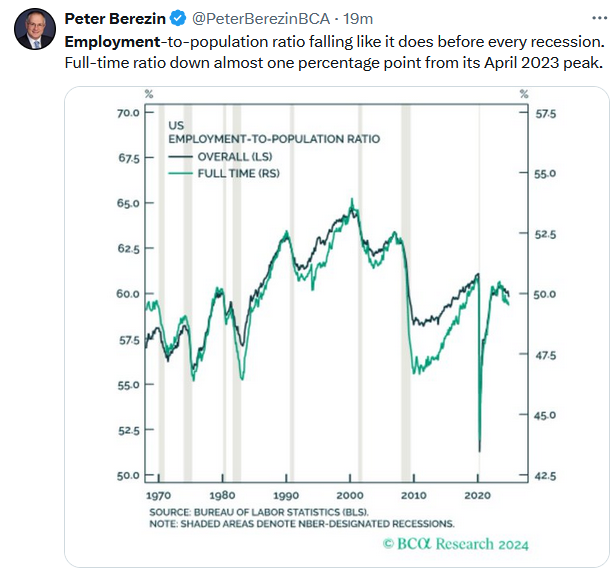Click Peter Berezin's profile avatar
The width and height of the screenshot is (616, 573).
point(34,28)
